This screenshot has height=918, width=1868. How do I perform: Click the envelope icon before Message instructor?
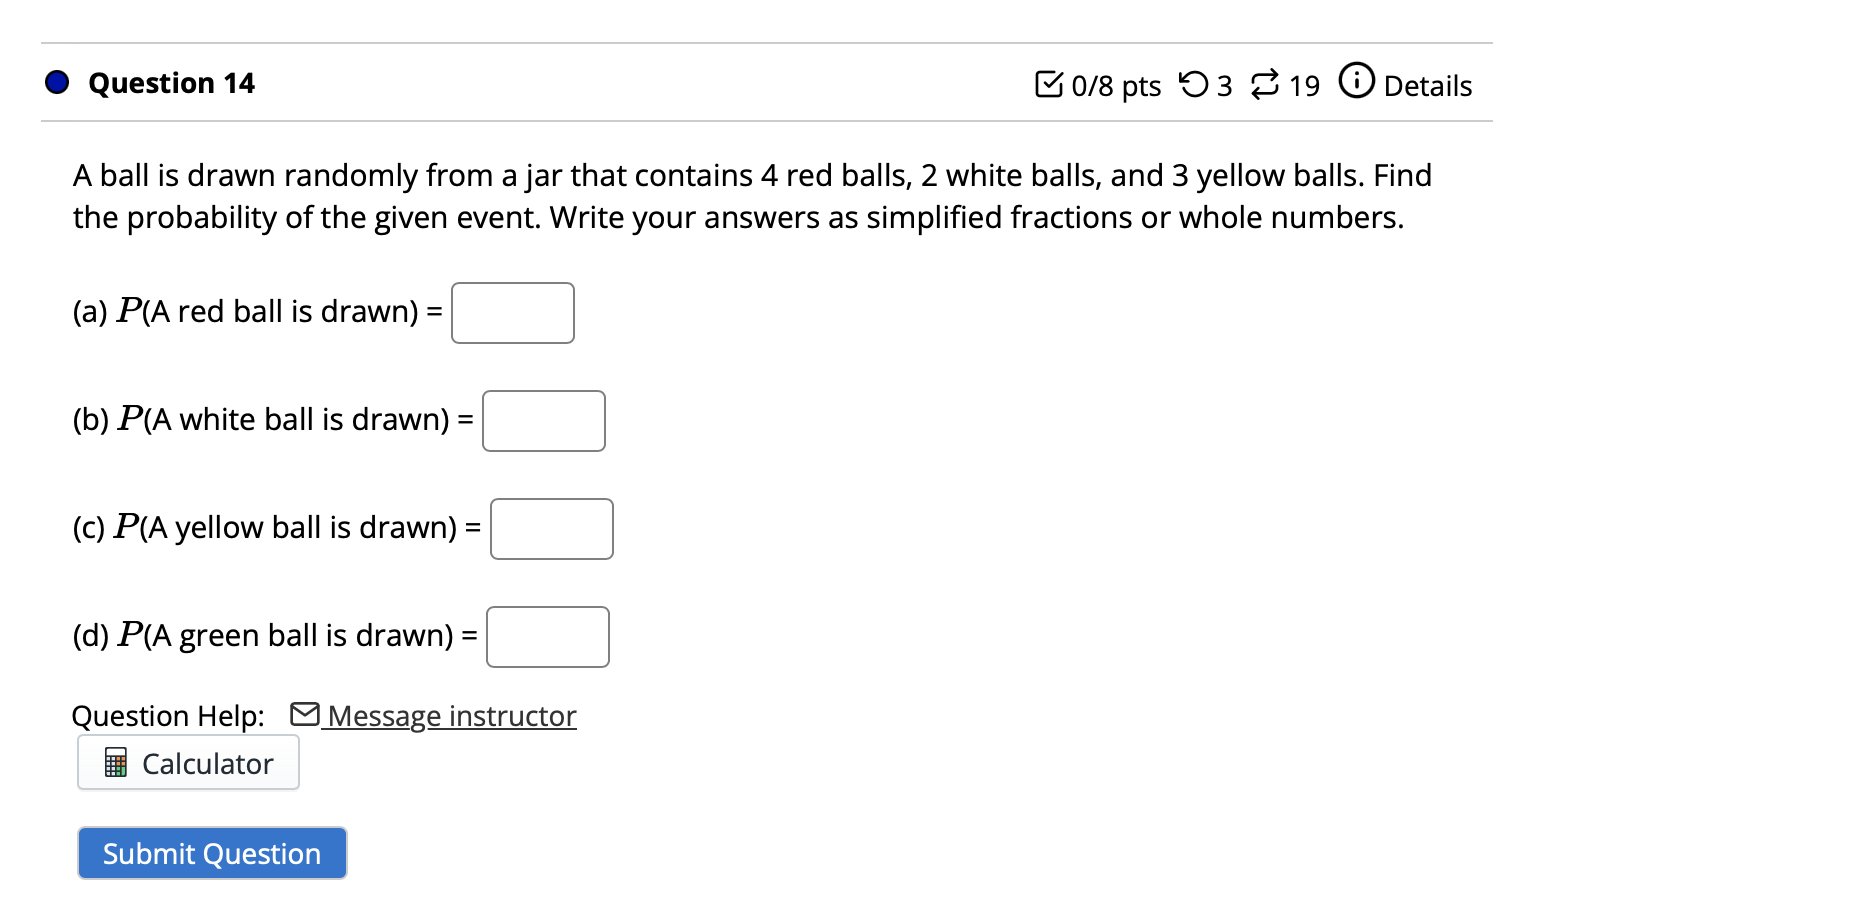pyautogui.click(x=305, y=714)
